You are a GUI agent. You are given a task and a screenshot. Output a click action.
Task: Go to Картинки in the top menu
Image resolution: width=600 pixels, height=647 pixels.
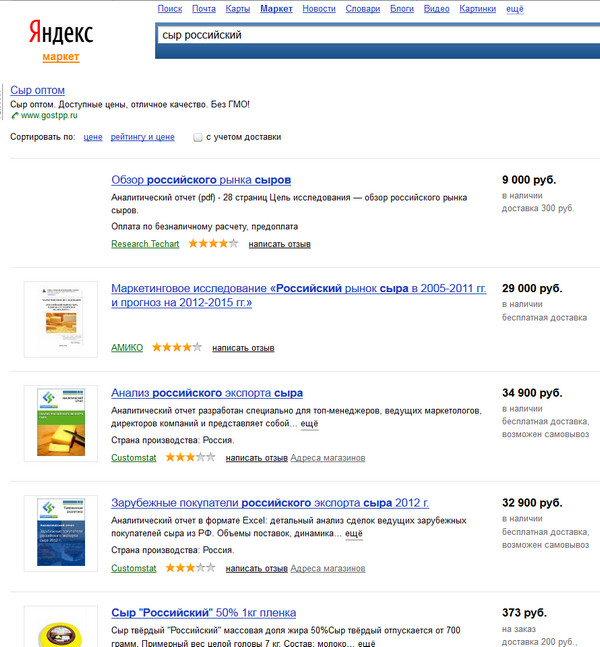pyautogui.click(x=478, y=9)
